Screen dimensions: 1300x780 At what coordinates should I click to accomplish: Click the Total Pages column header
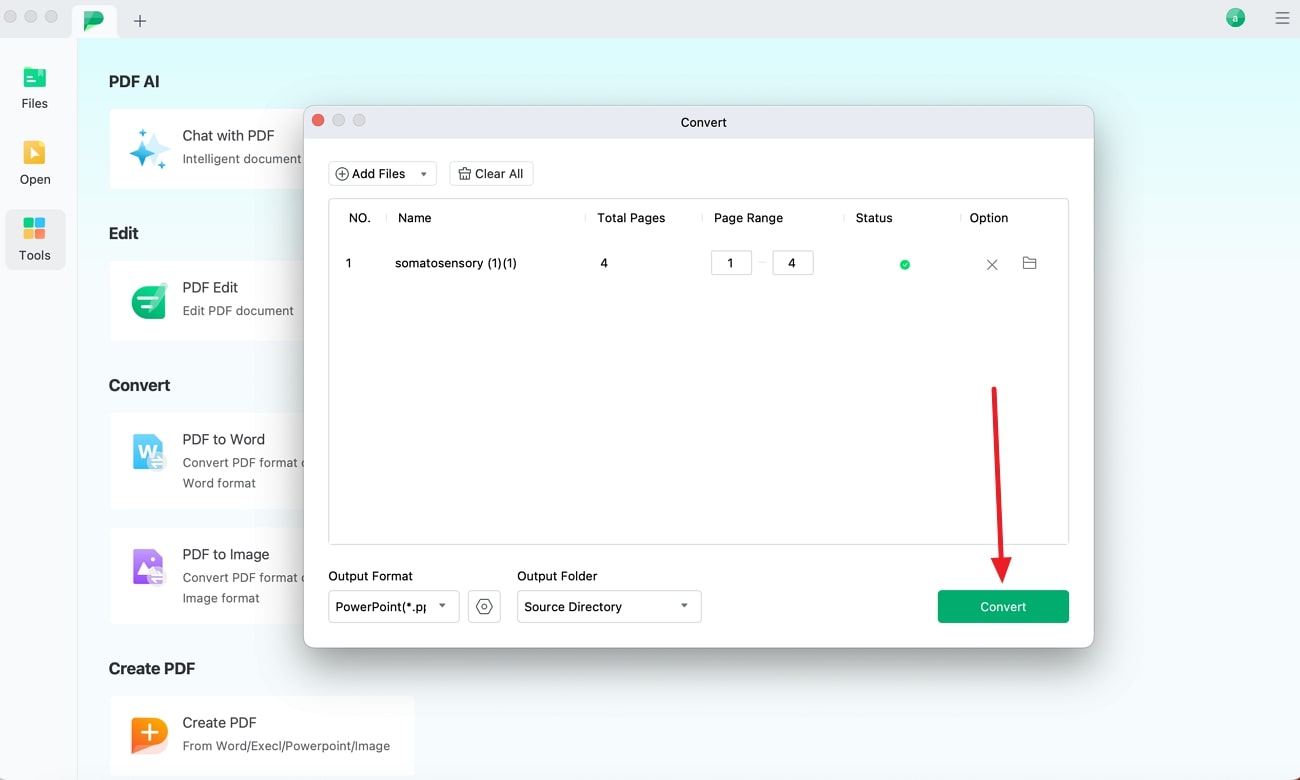pyautogui.click(x=631, y=218)
